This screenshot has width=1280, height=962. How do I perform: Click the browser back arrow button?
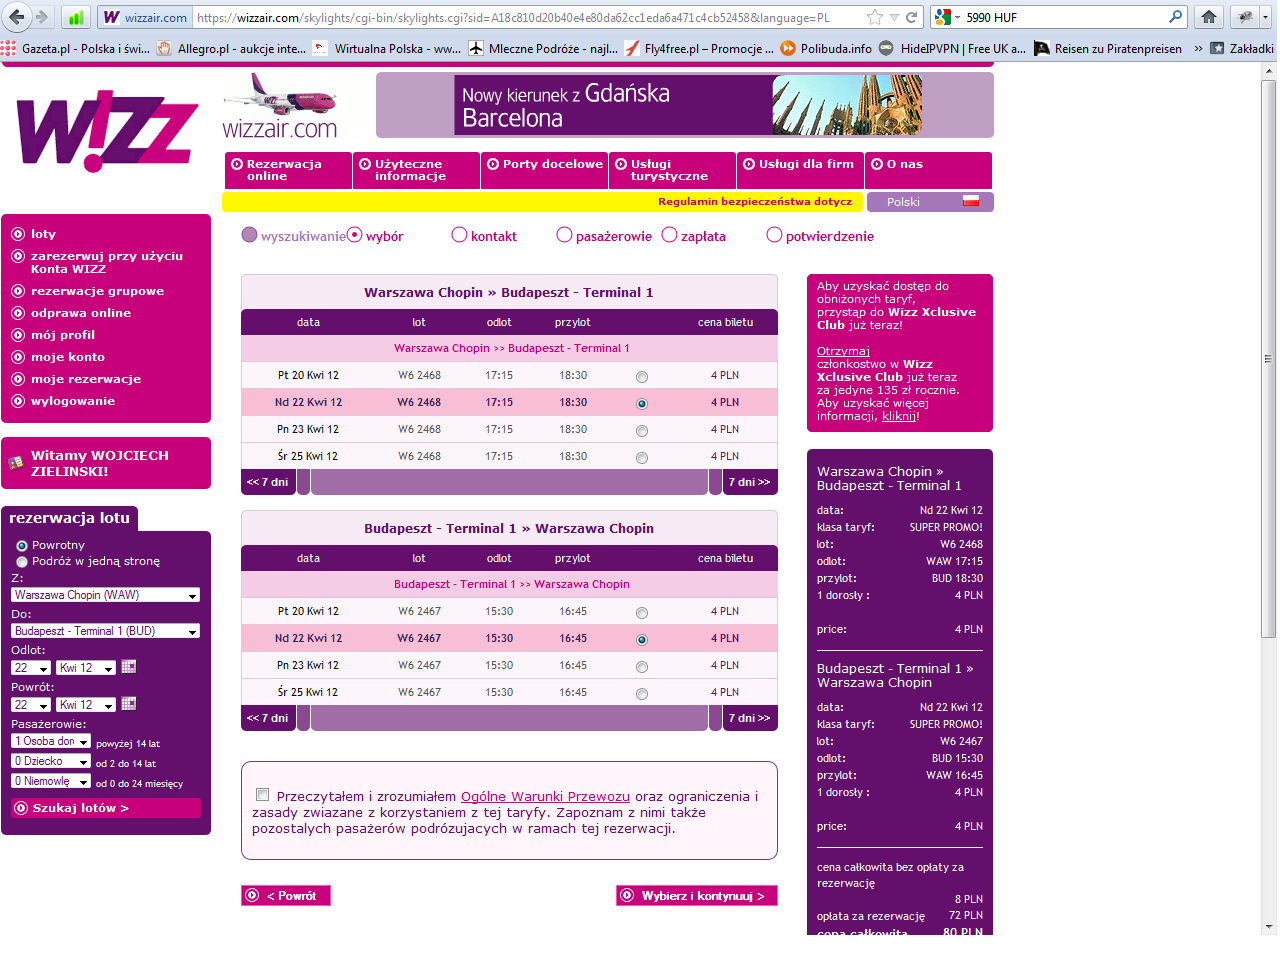tap(17, 17)
